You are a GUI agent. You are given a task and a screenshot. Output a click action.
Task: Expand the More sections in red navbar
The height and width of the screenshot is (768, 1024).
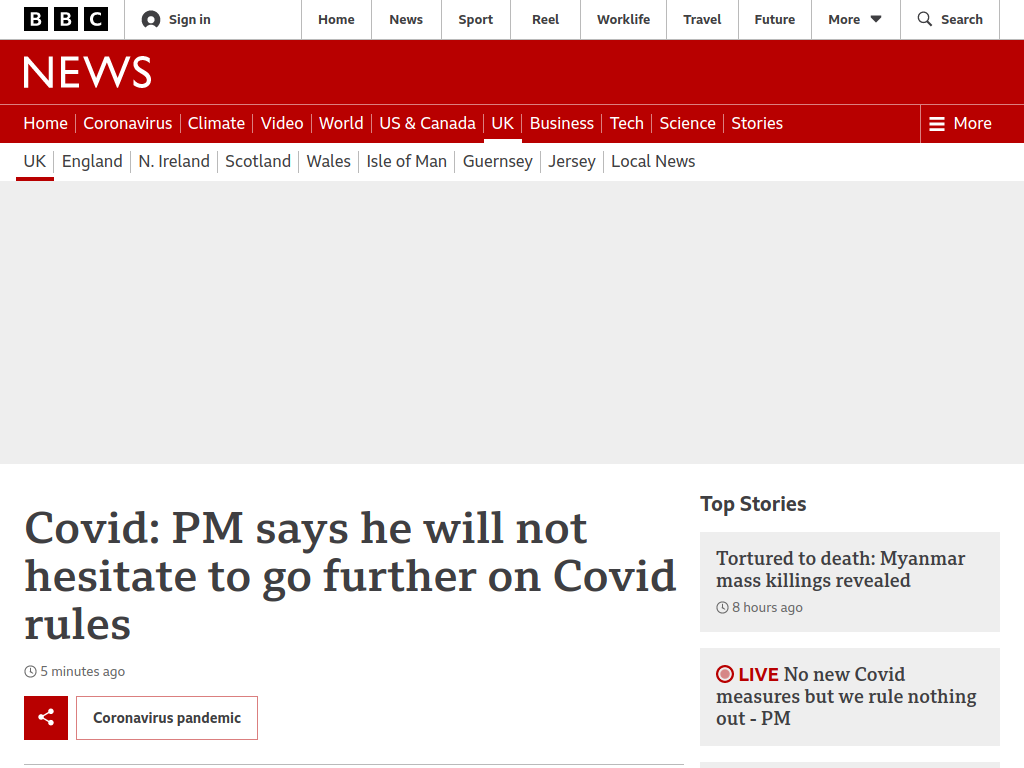point(961,123)
